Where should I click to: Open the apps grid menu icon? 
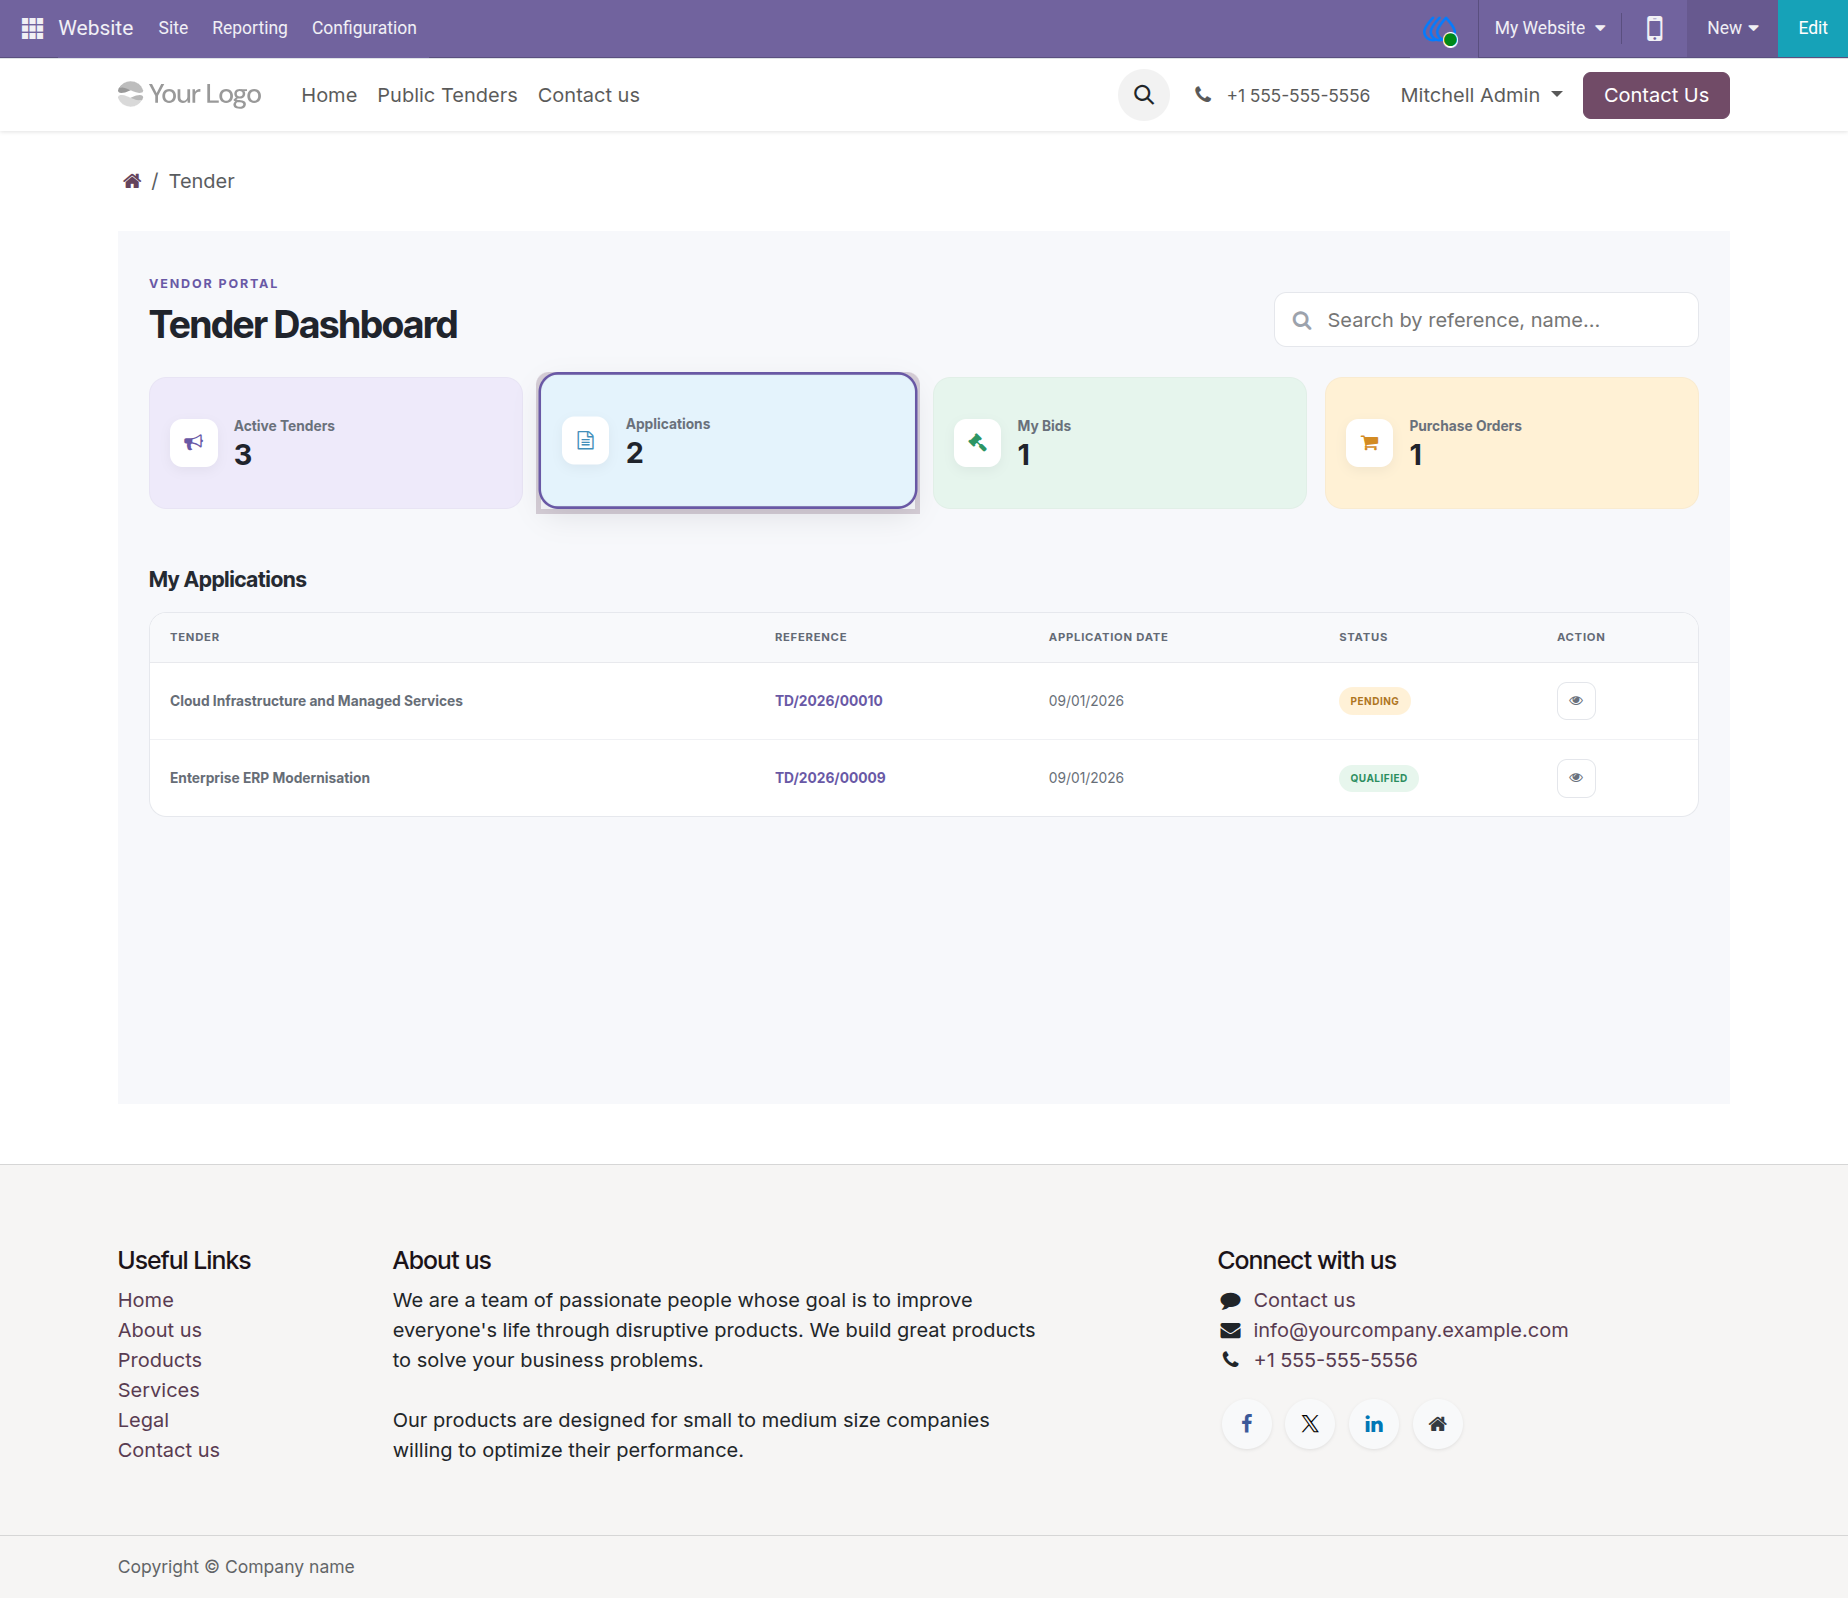(x=32, y=28)
